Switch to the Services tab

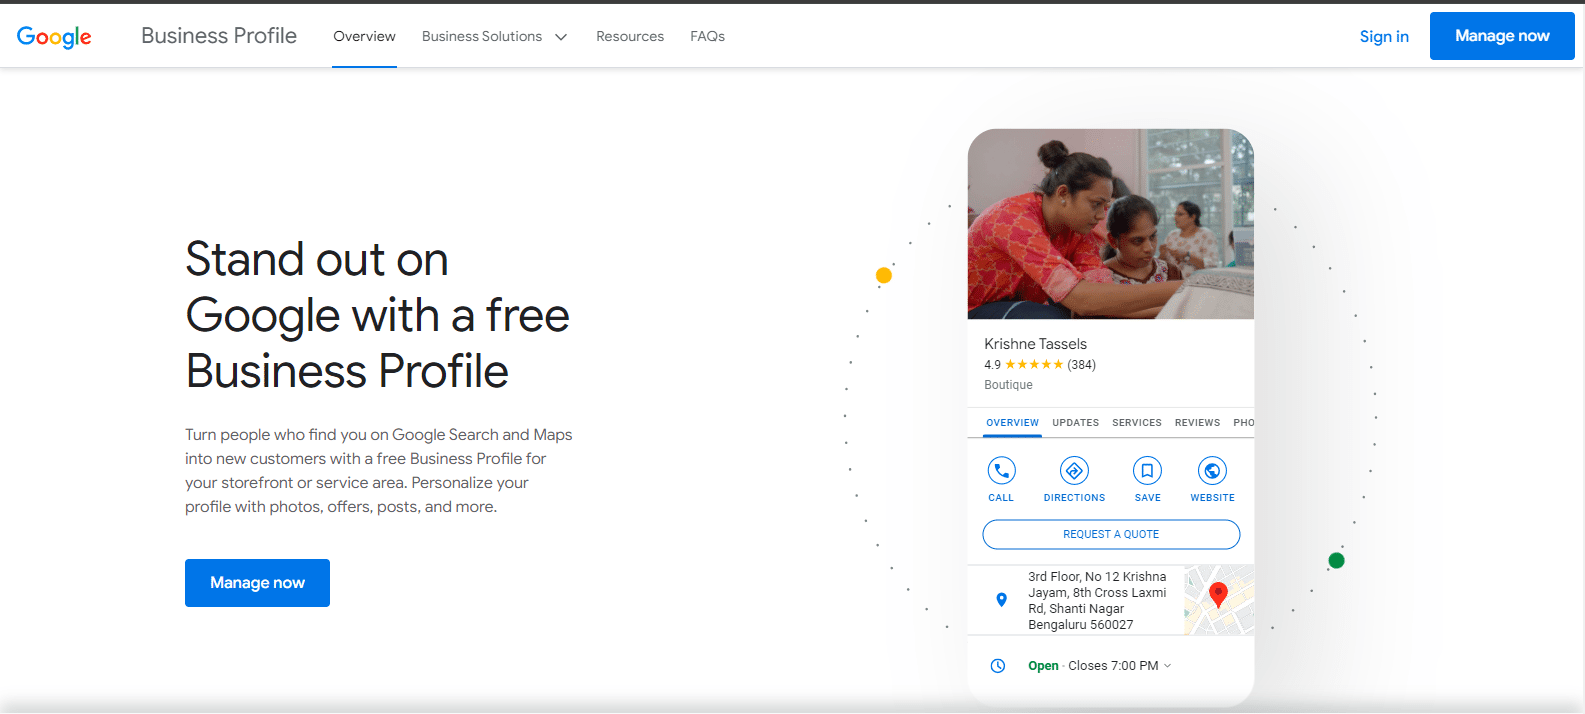[x=1136, y=423]
